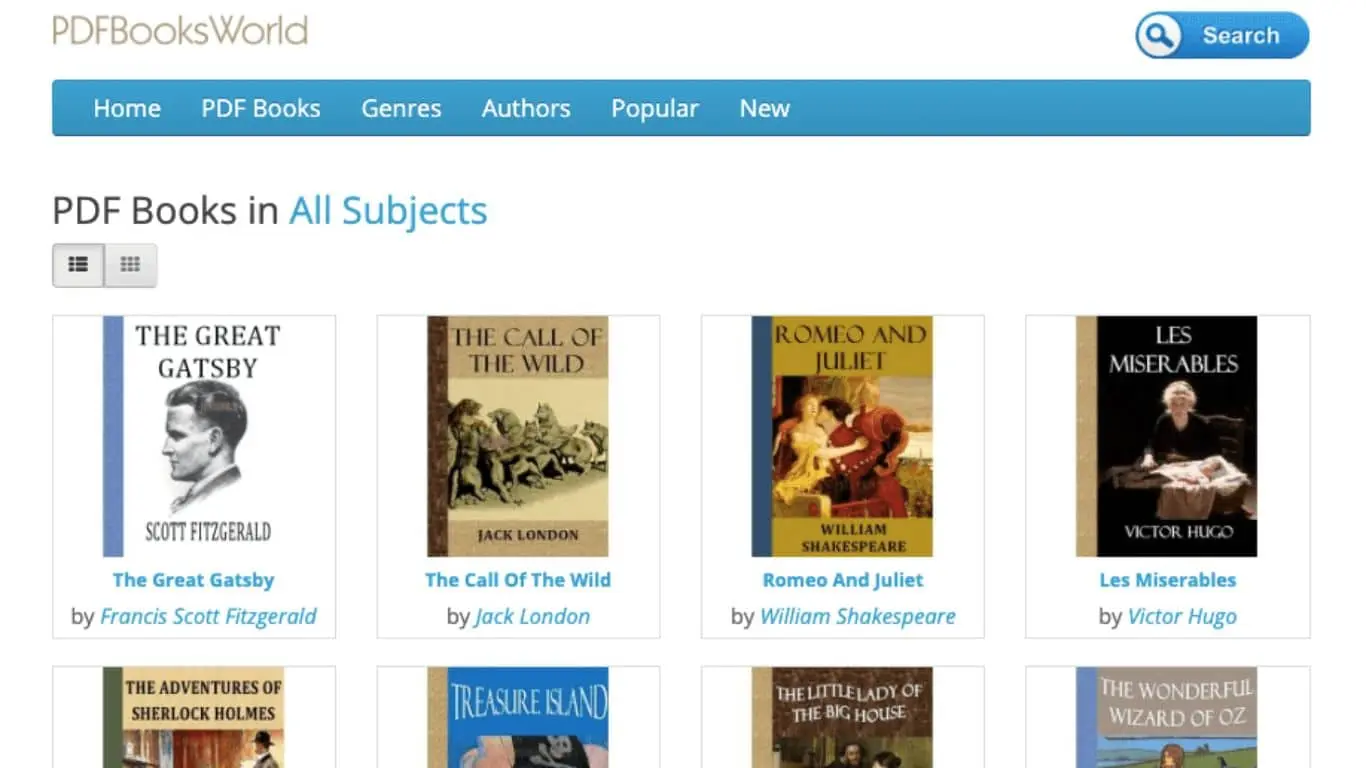The image size is (1366, 768).
Task: Open The Great Gatsby book page
Action: tap(193, 579)
